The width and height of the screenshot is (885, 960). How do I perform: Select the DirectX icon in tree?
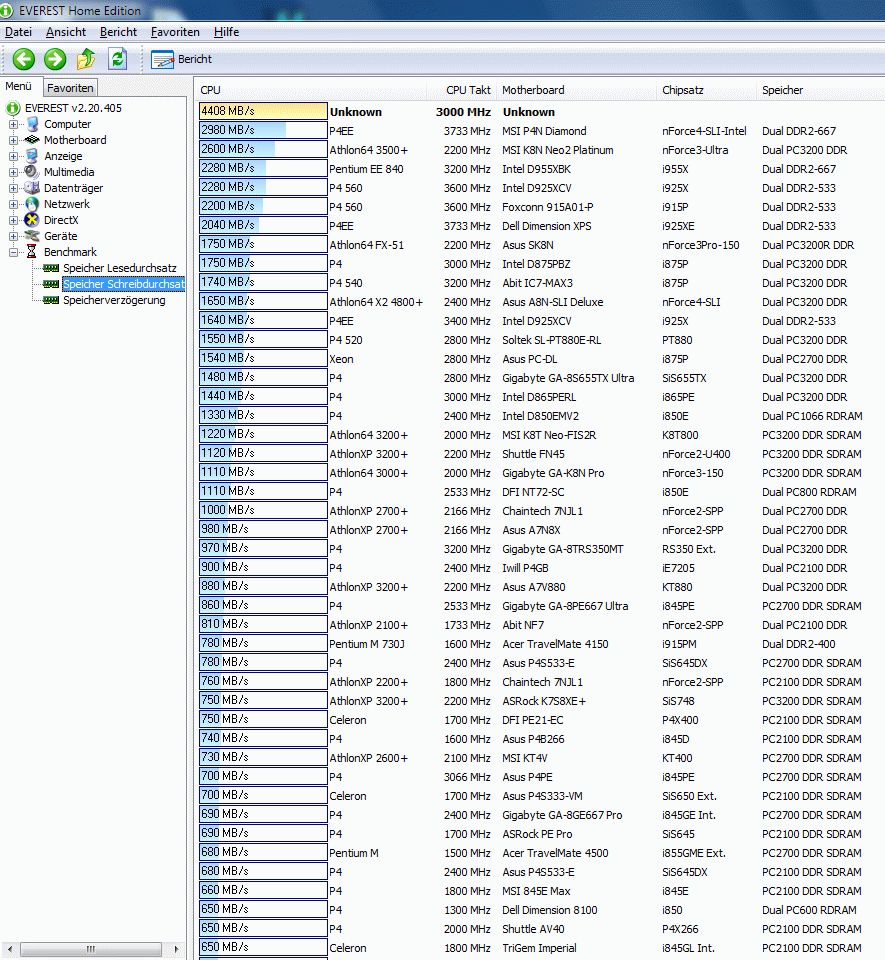point(33,220)
